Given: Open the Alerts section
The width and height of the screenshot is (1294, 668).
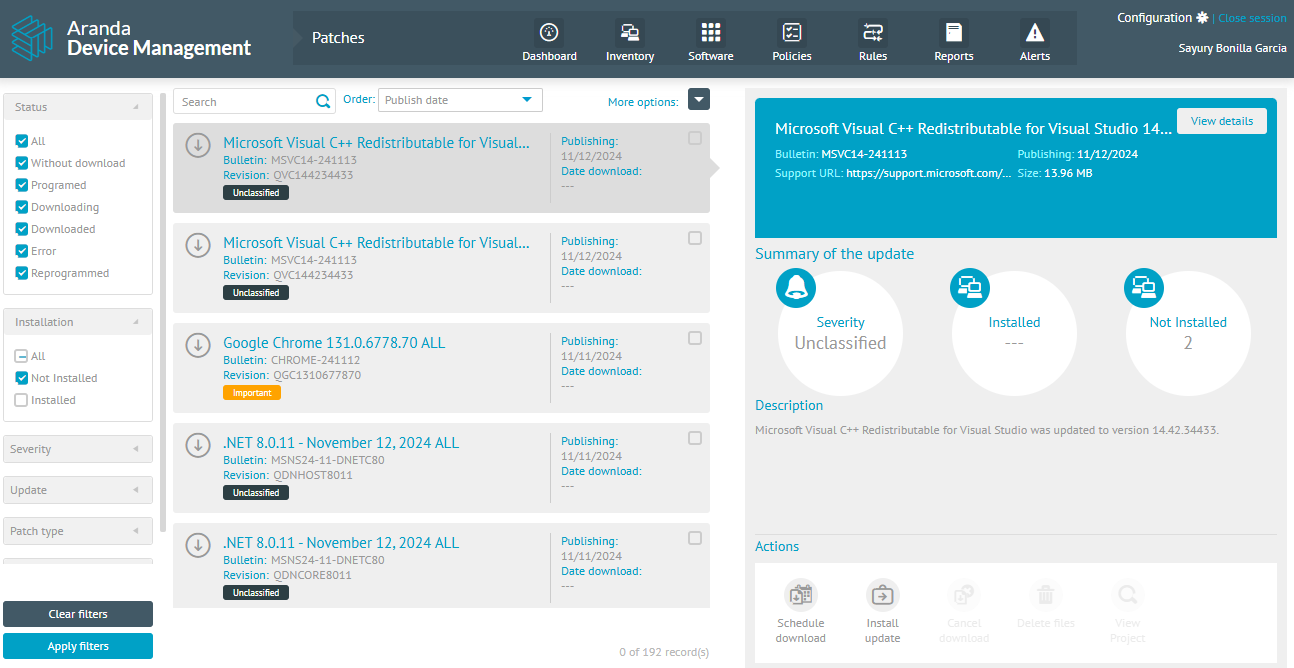Looking at the screenshot, I should [x=1035, y=40].
